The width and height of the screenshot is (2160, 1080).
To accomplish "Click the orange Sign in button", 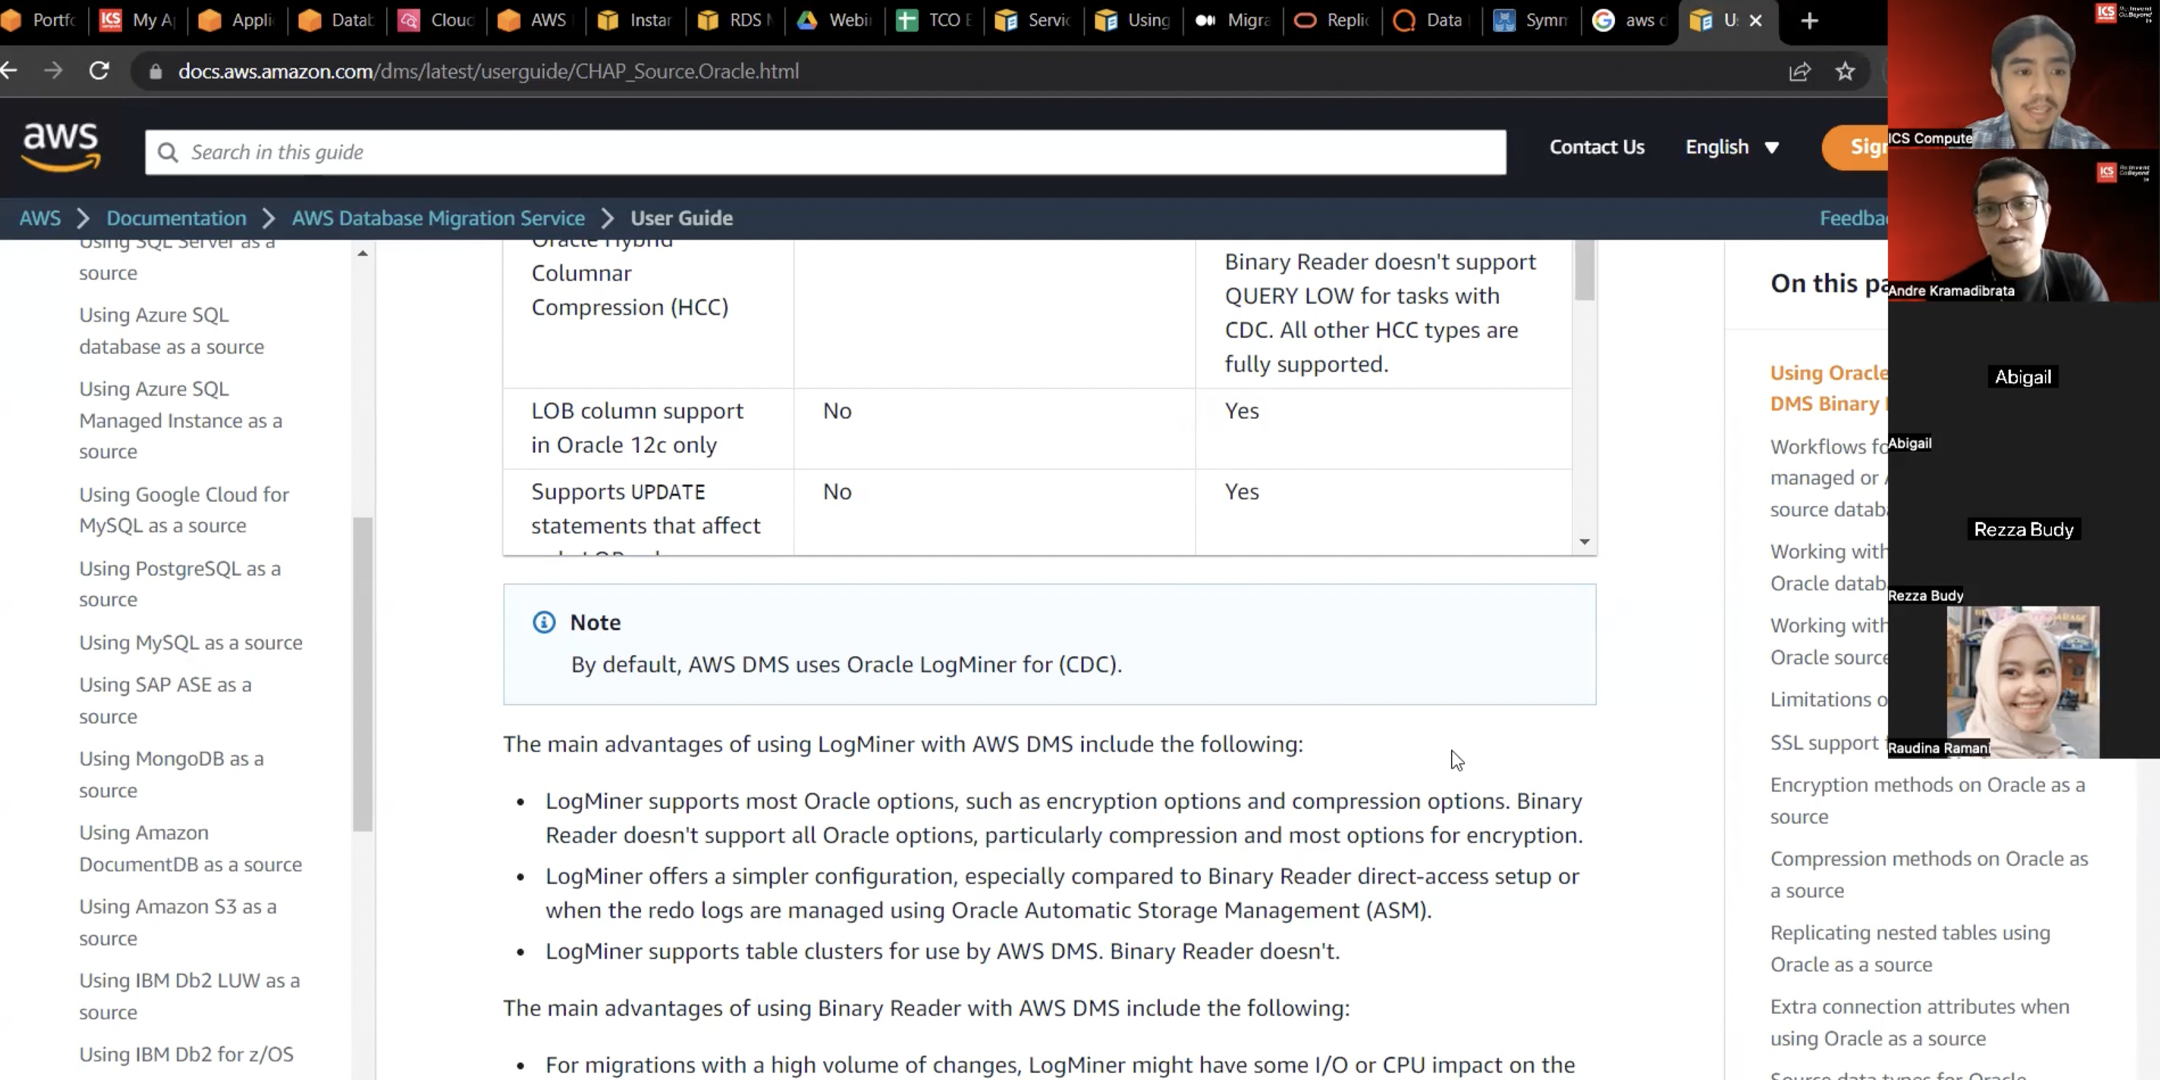I will [x=1855, y=147].
